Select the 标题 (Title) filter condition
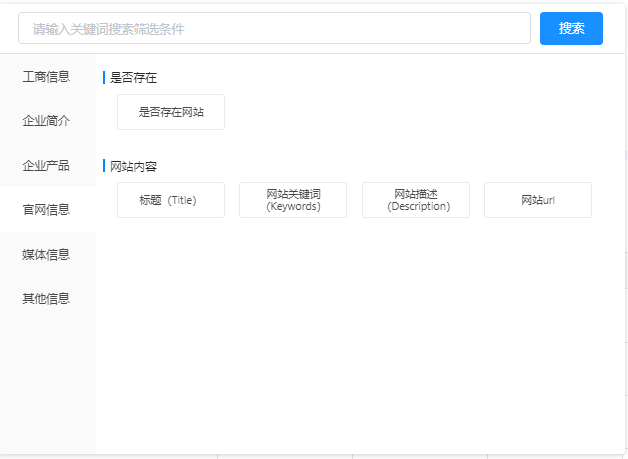628x459 pixels. pyautogui.click(x=171, y=200)
